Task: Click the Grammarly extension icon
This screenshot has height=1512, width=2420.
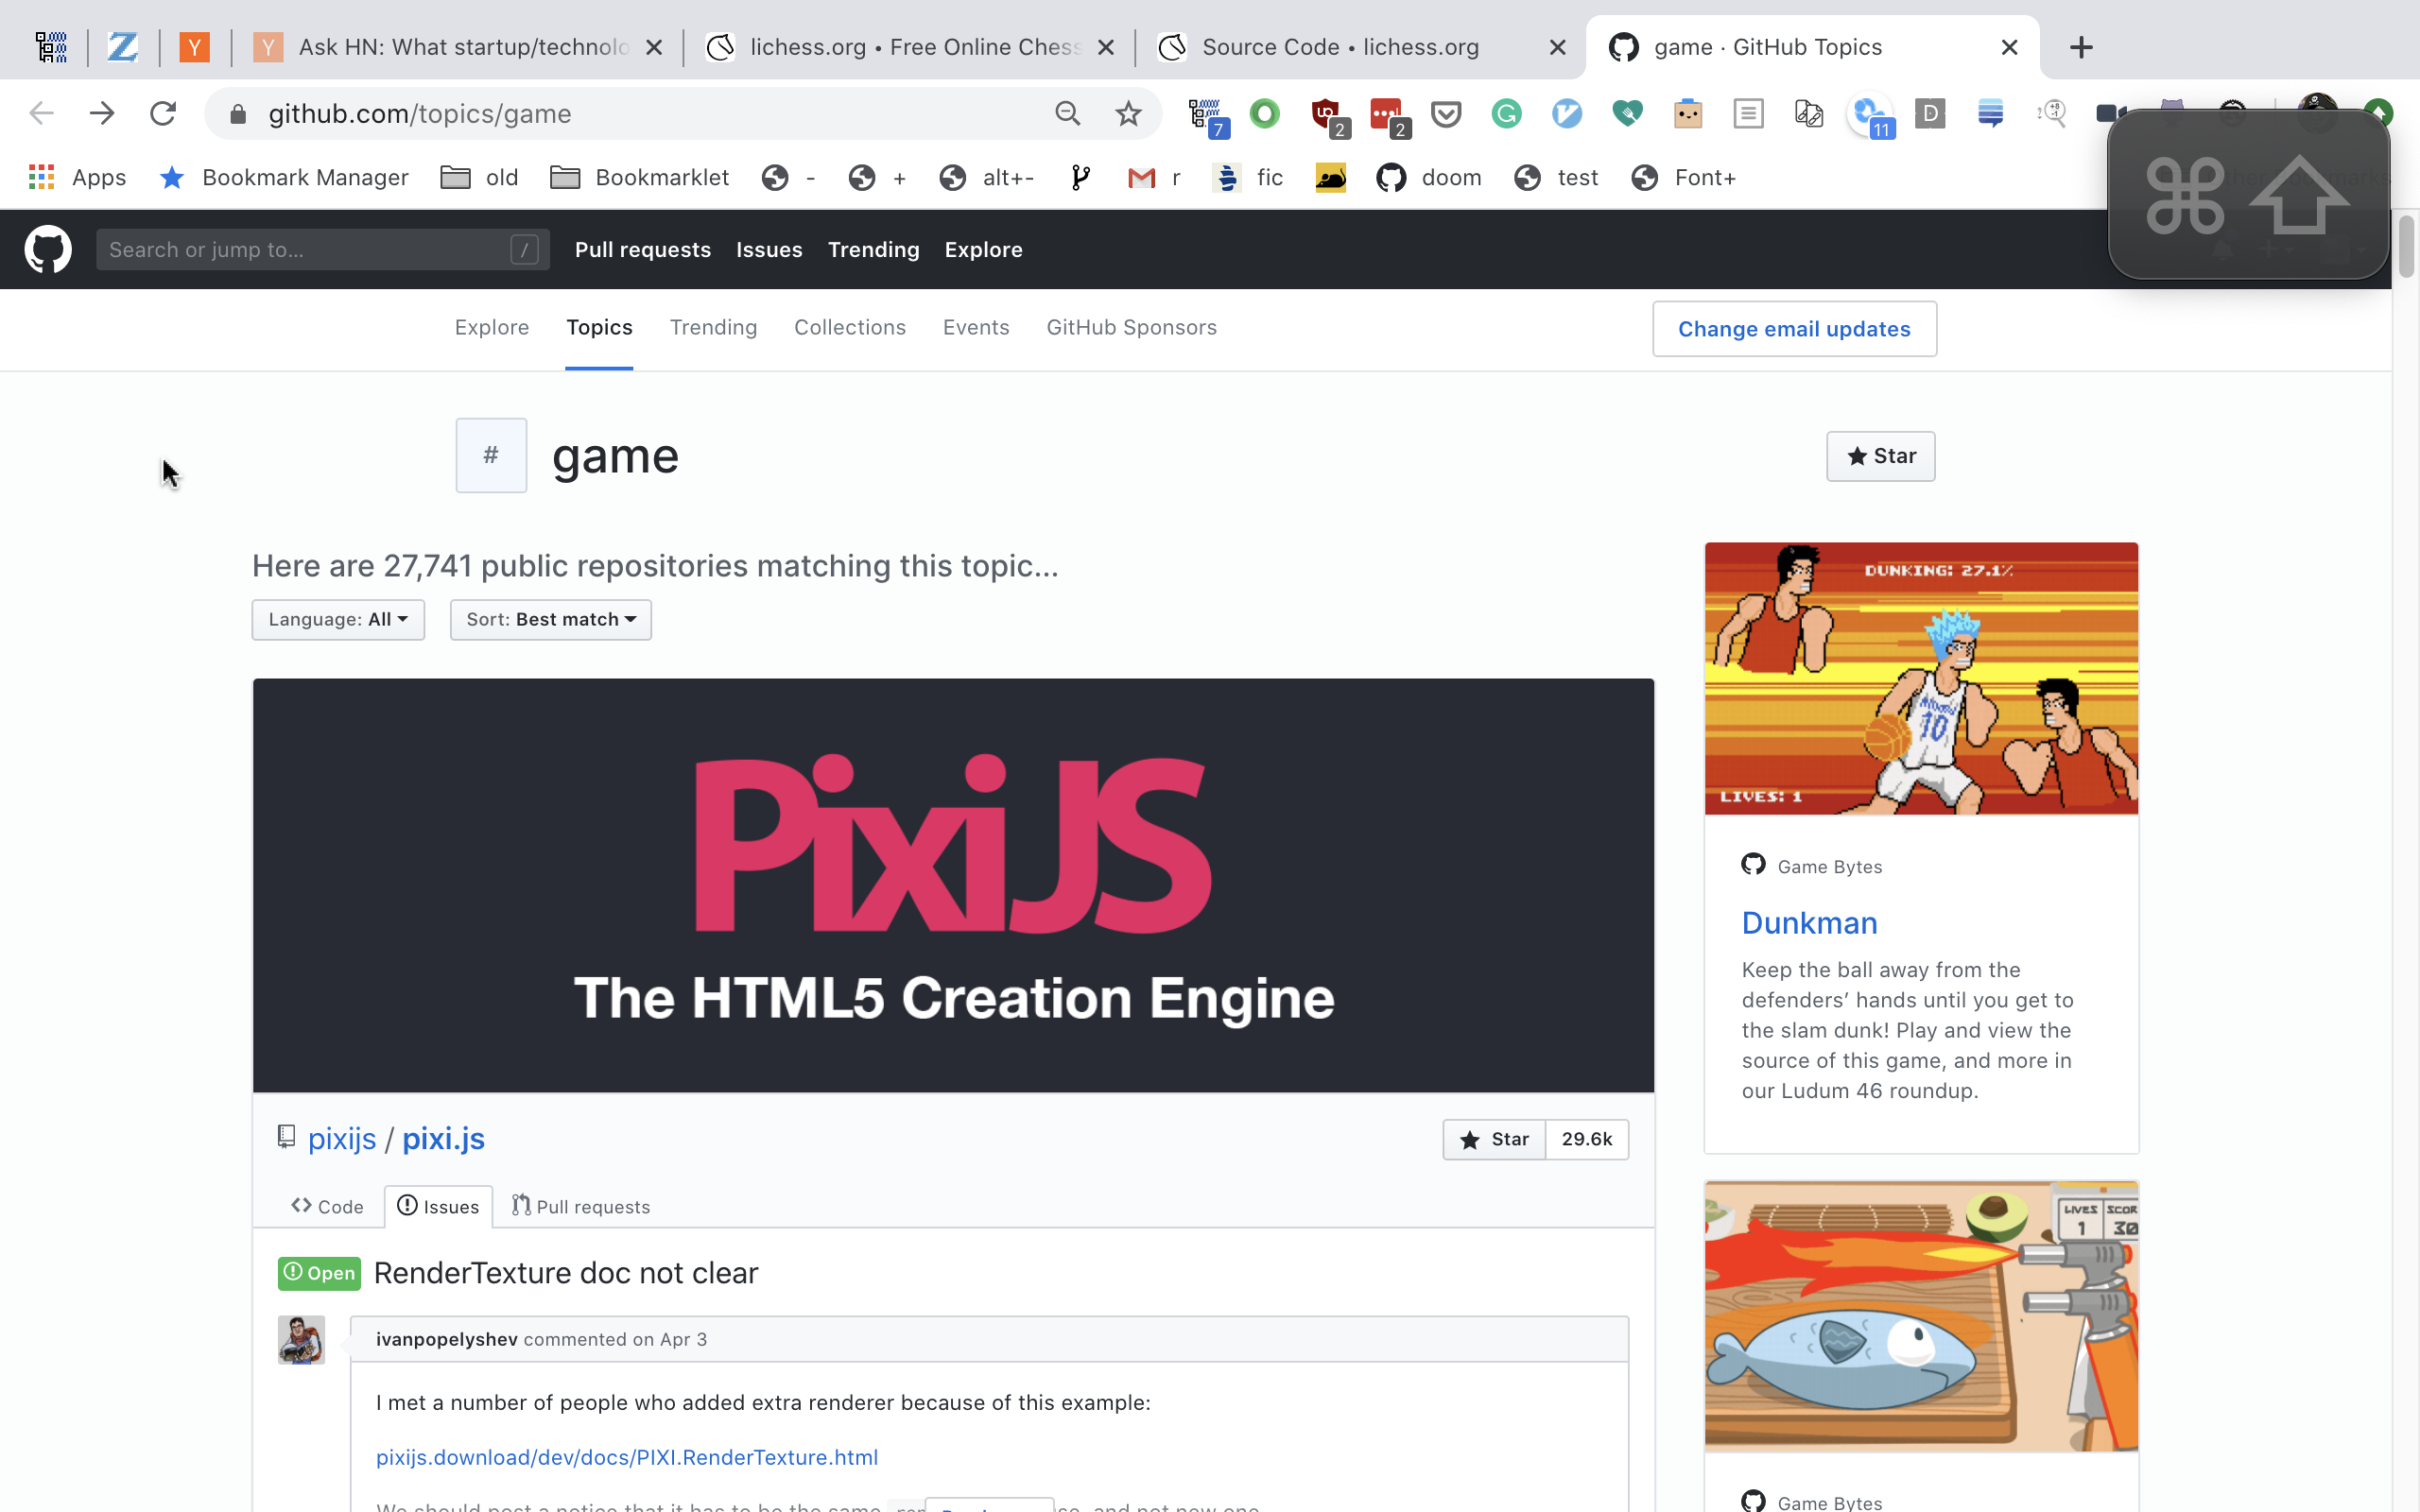Action: click(x=1506, y=114)
